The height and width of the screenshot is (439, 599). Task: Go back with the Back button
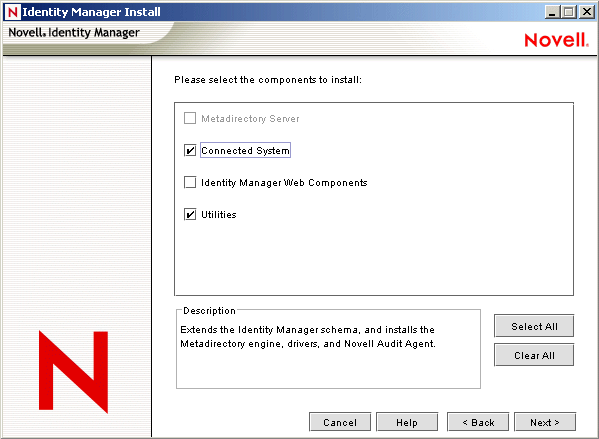478,422
